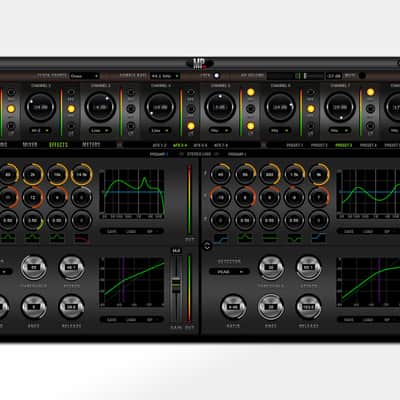Click the left compressor transfer curve graph
Viewport: 400px width, 400px height.
[x=132, y=282]
